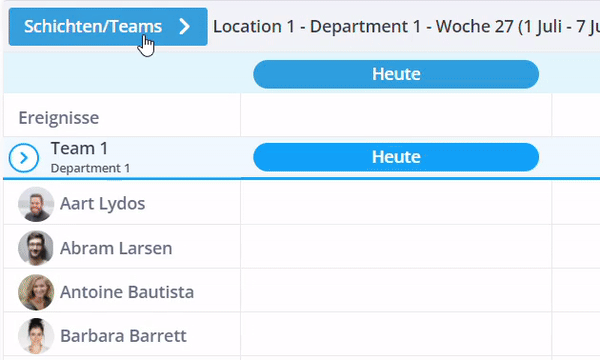Click Antoine Bautista's empty shift cell for today
600x360 pixels.
pyautogui.click(x=396, y=290)
